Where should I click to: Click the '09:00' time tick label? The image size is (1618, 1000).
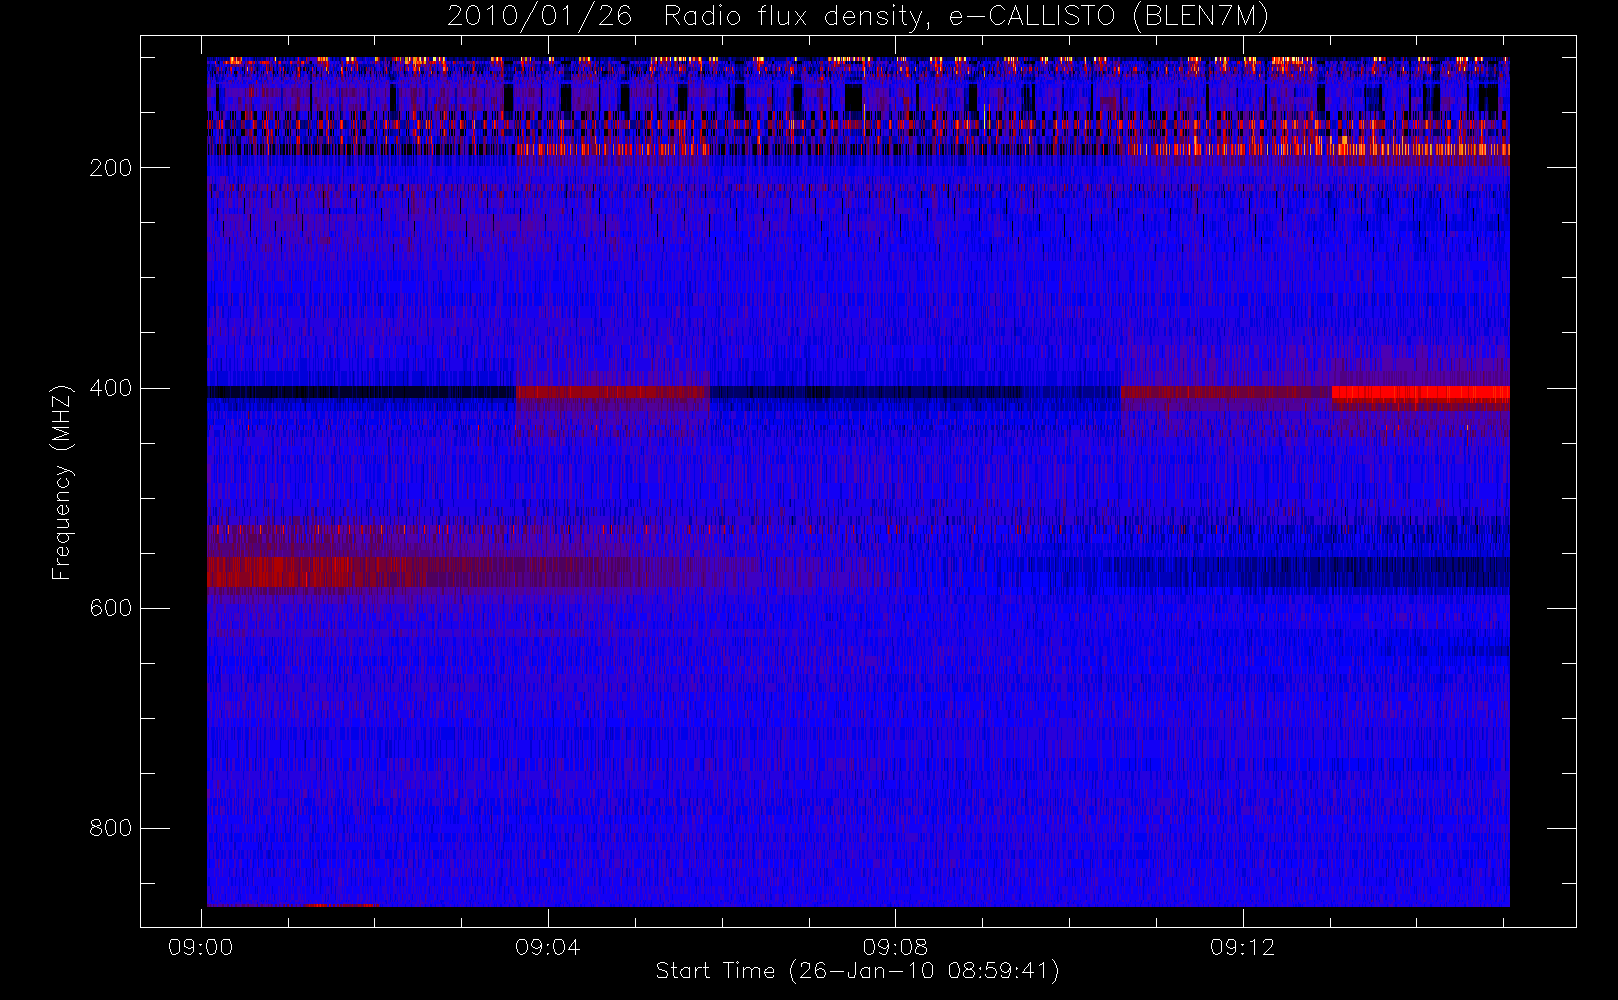200,947
